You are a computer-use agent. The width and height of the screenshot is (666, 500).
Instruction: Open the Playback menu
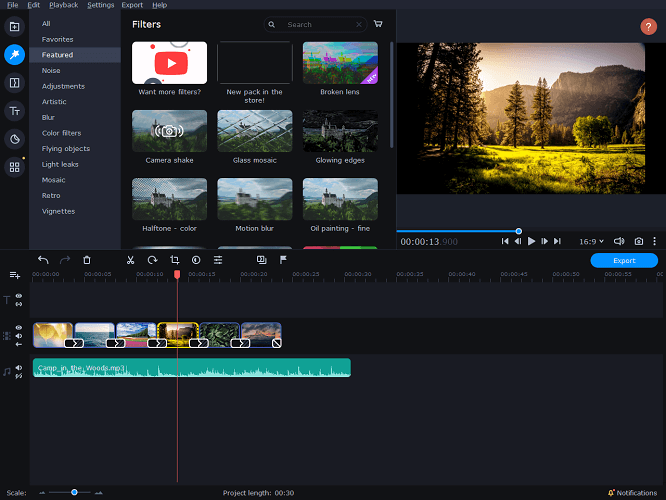click(63, 5)
